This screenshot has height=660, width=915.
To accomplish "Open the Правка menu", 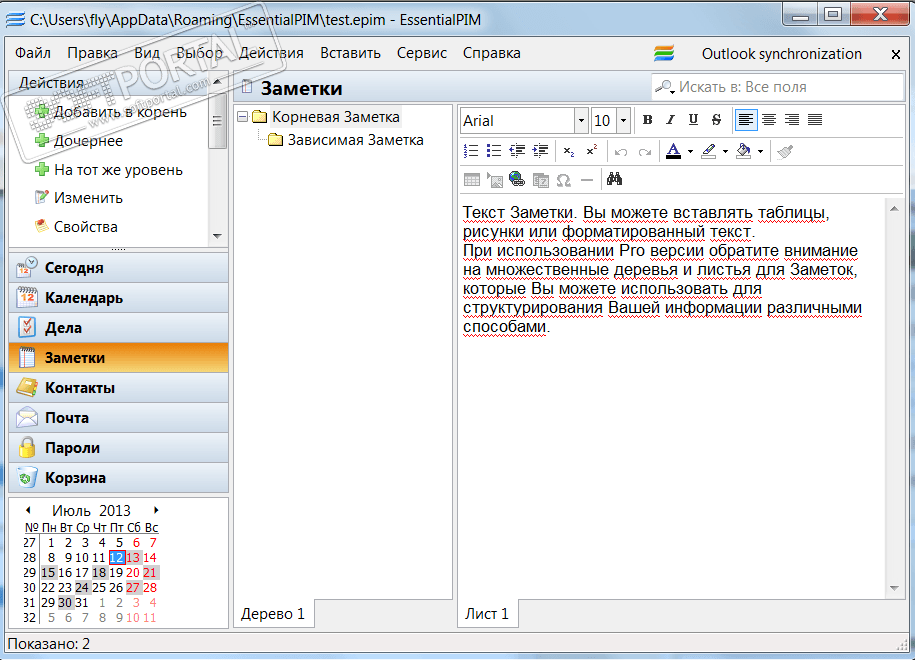I will coord(92,53).
